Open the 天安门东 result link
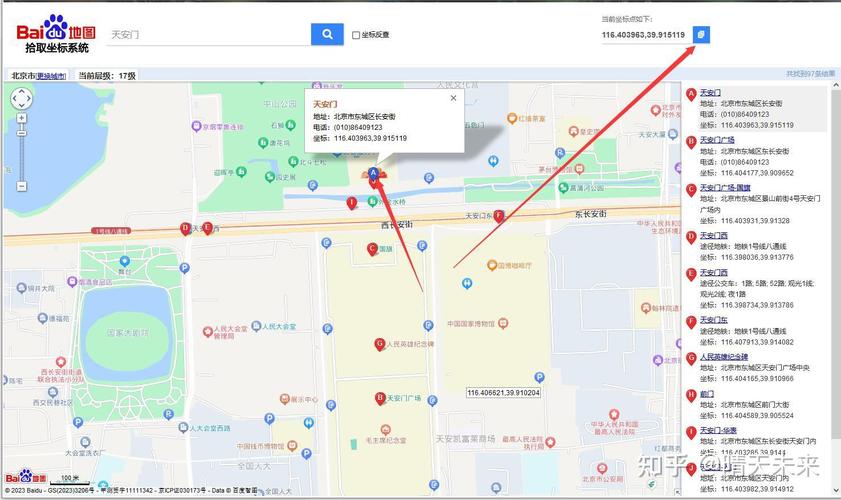This screenshot has width=841, height=500. tap(714, 320)
